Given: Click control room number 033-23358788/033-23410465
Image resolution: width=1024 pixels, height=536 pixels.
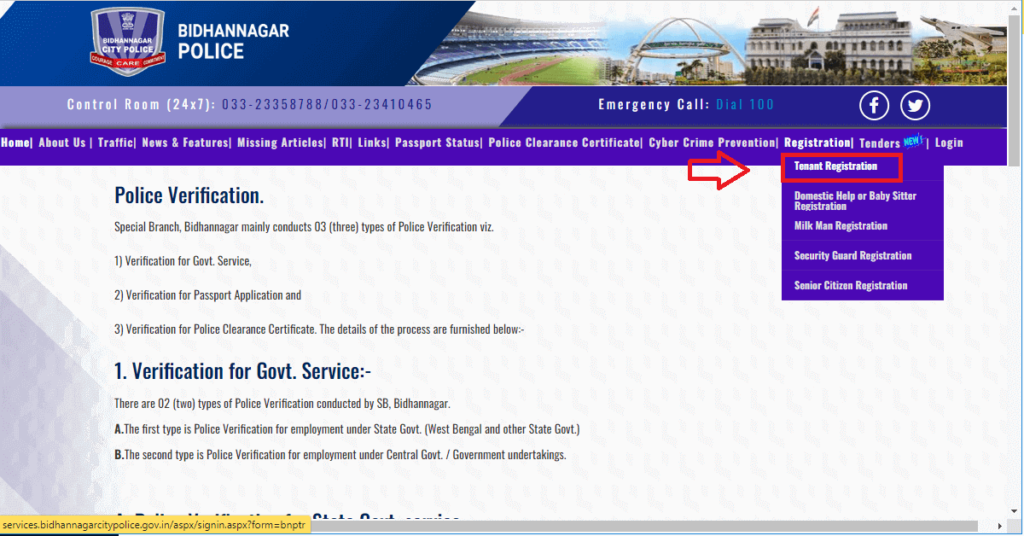Looking at the screenshot, I should (x=327, y=104).
